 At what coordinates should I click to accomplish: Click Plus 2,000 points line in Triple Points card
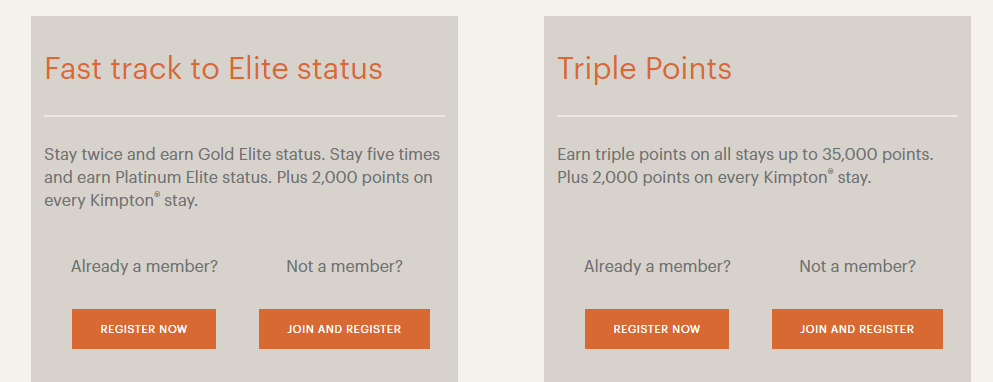(714, 178)
